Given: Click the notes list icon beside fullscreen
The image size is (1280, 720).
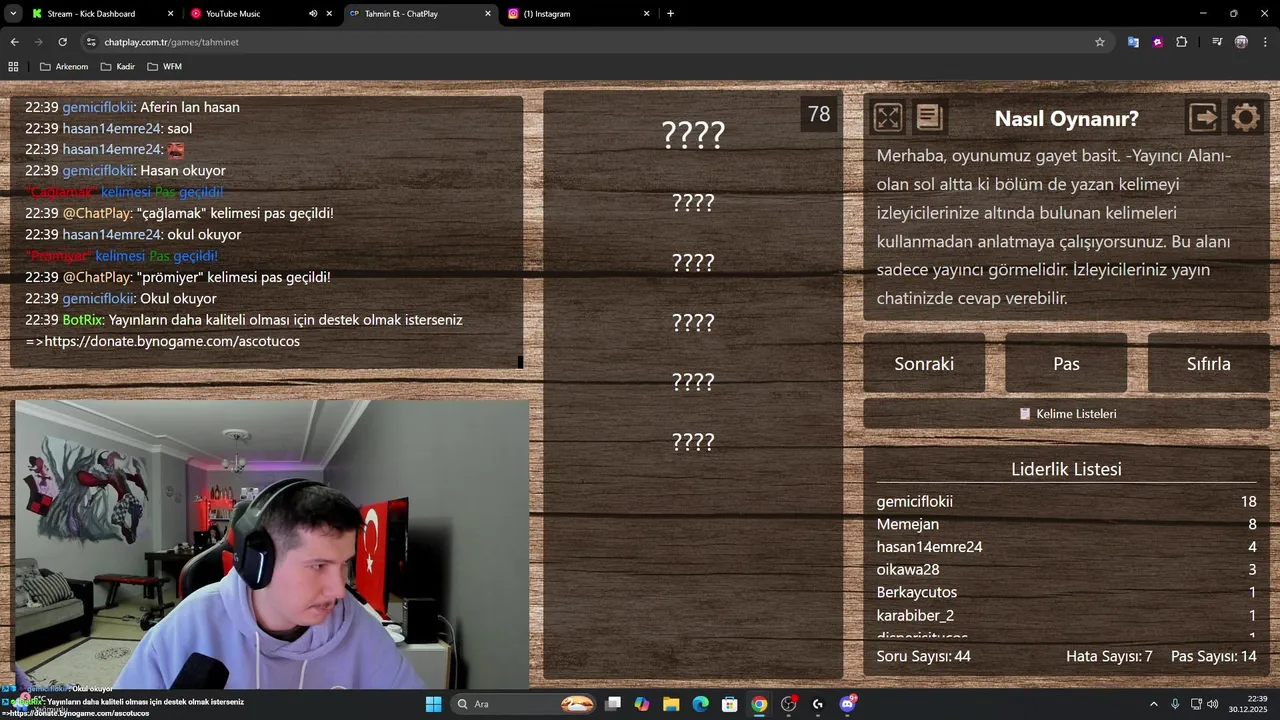Looking at the screenshot, I should (929, 118).
